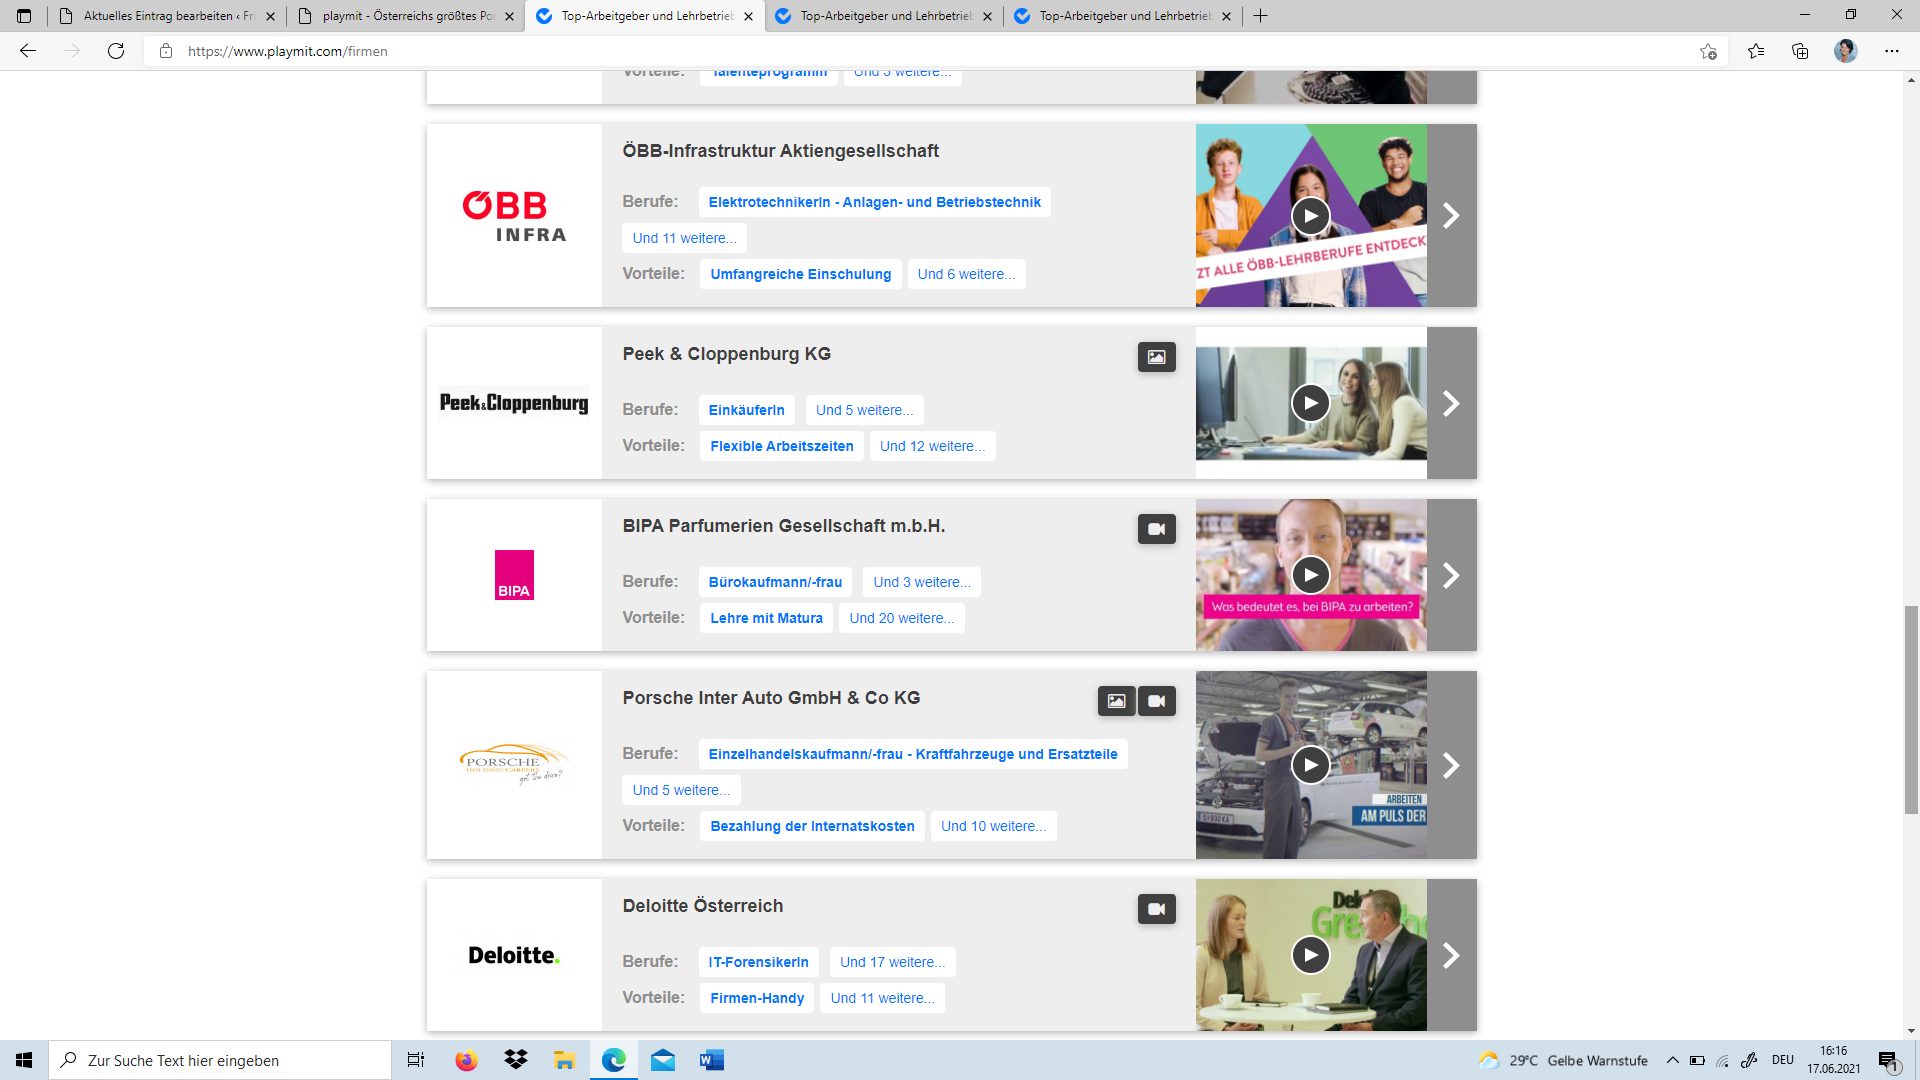Open BIPA Parfumerien Gesellschaft m.b.H. title
The width and height of the screenshot is (1920, 1080).
tap(783, 526)
